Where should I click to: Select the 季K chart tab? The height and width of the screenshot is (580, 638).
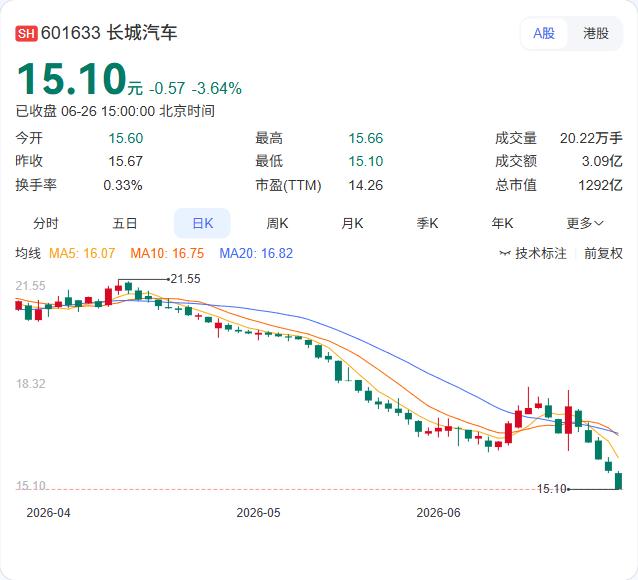427,223
